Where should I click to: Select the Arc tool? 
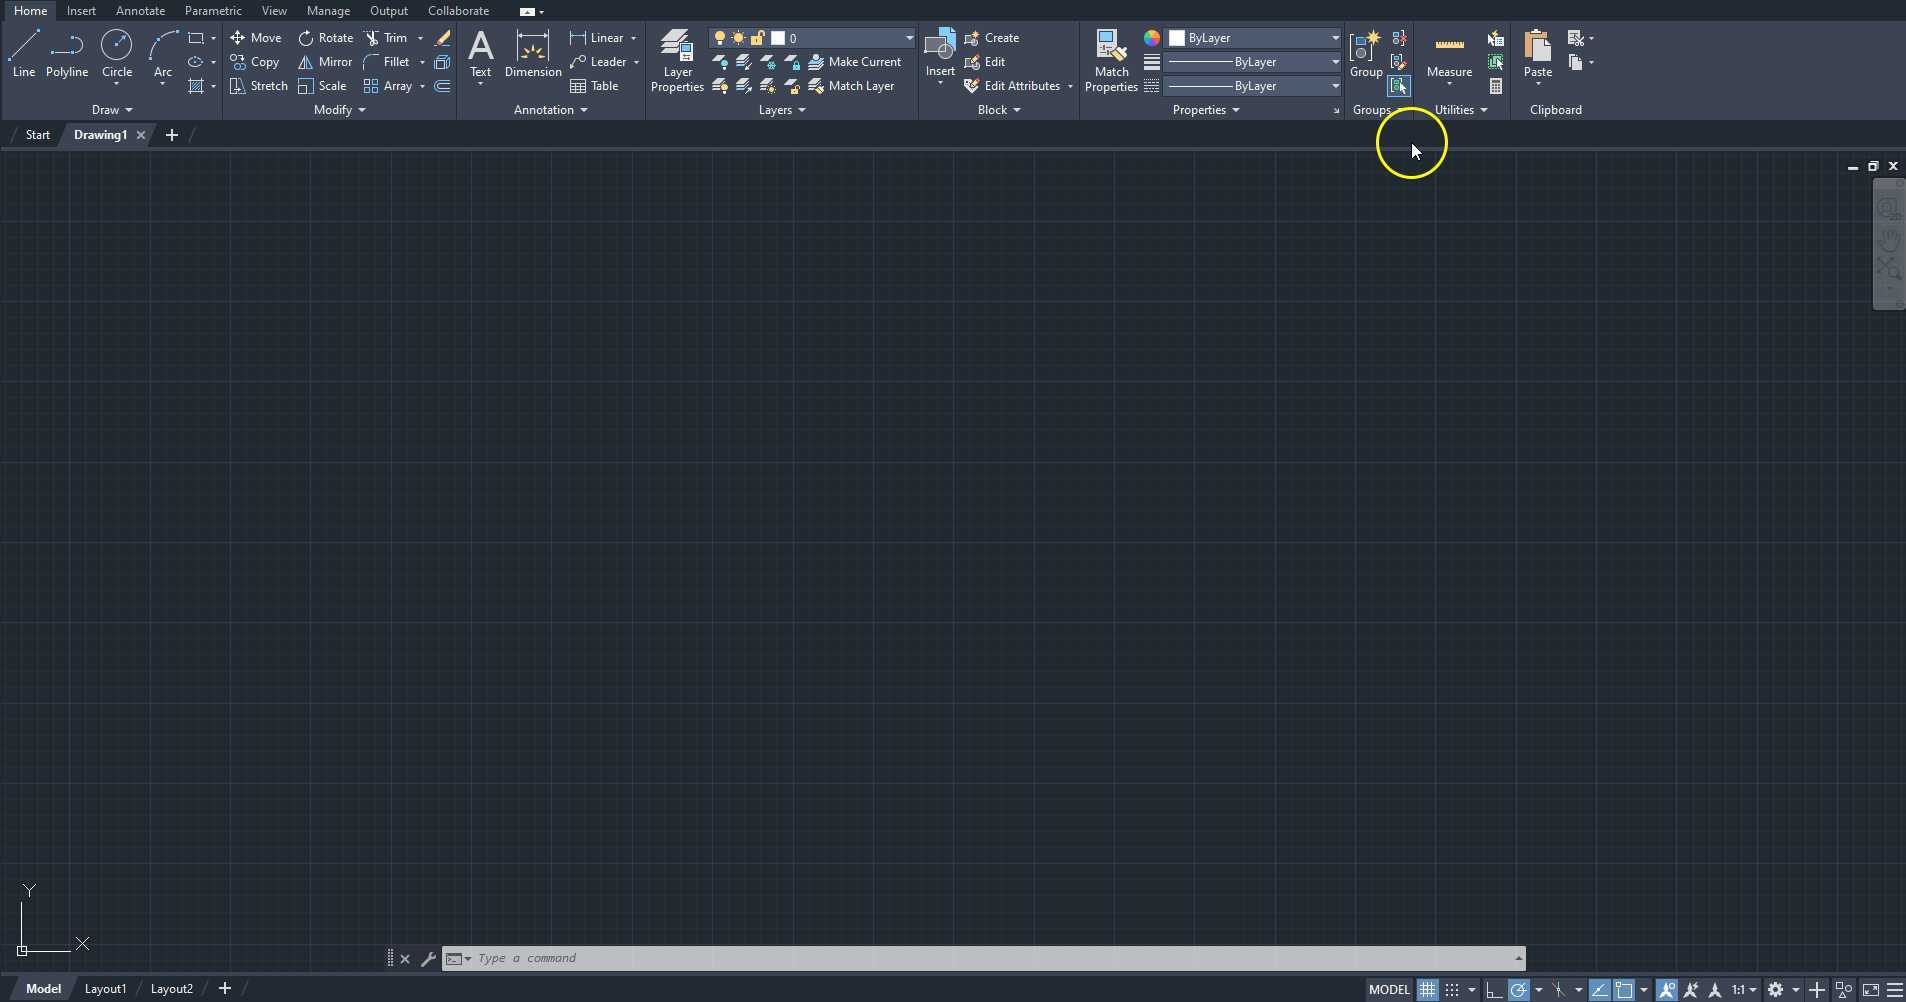coord(163,54)
